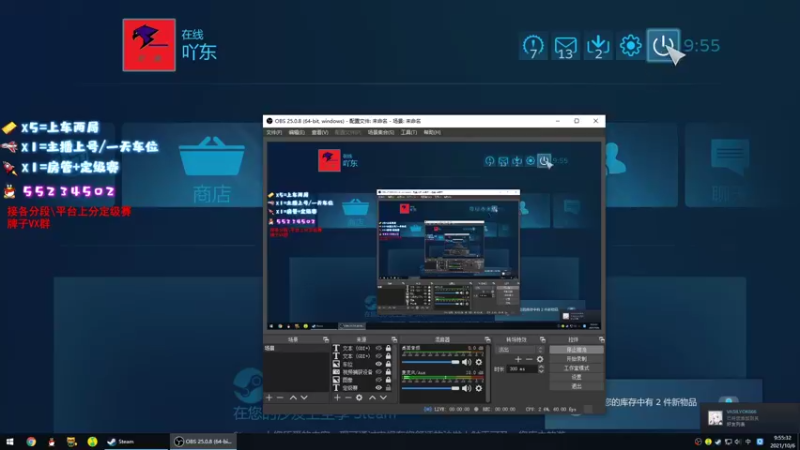Toggle visibility eye of second text source
This screenshot has height=450, width=800.
coord(379,356)
